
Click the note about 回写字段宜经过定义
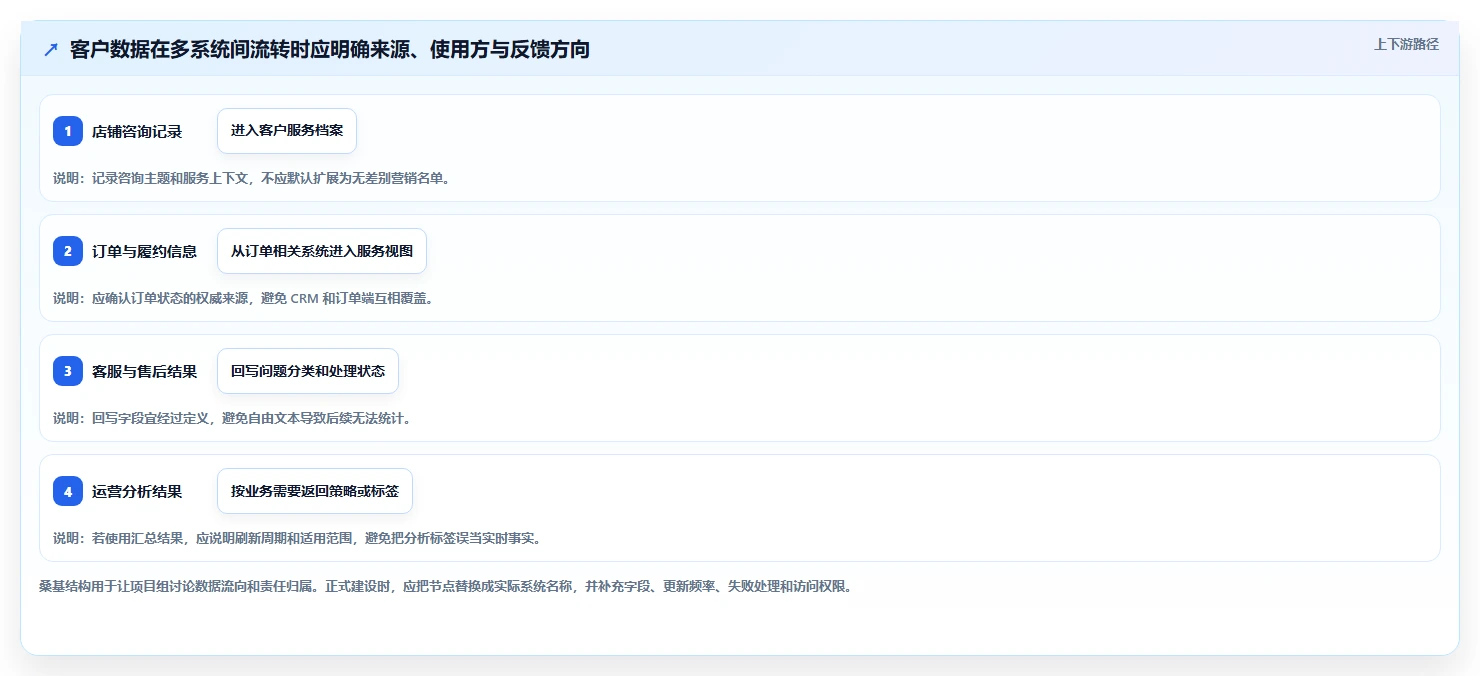pyautogui.click(x=232, y=418)
